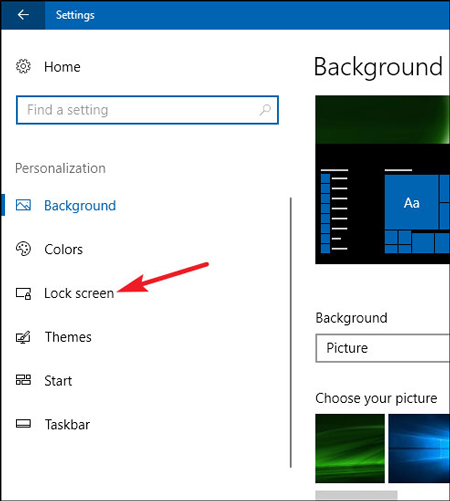450x501 pixels.
Task: Open the Taskbar settings label
Action: [67, 425]
